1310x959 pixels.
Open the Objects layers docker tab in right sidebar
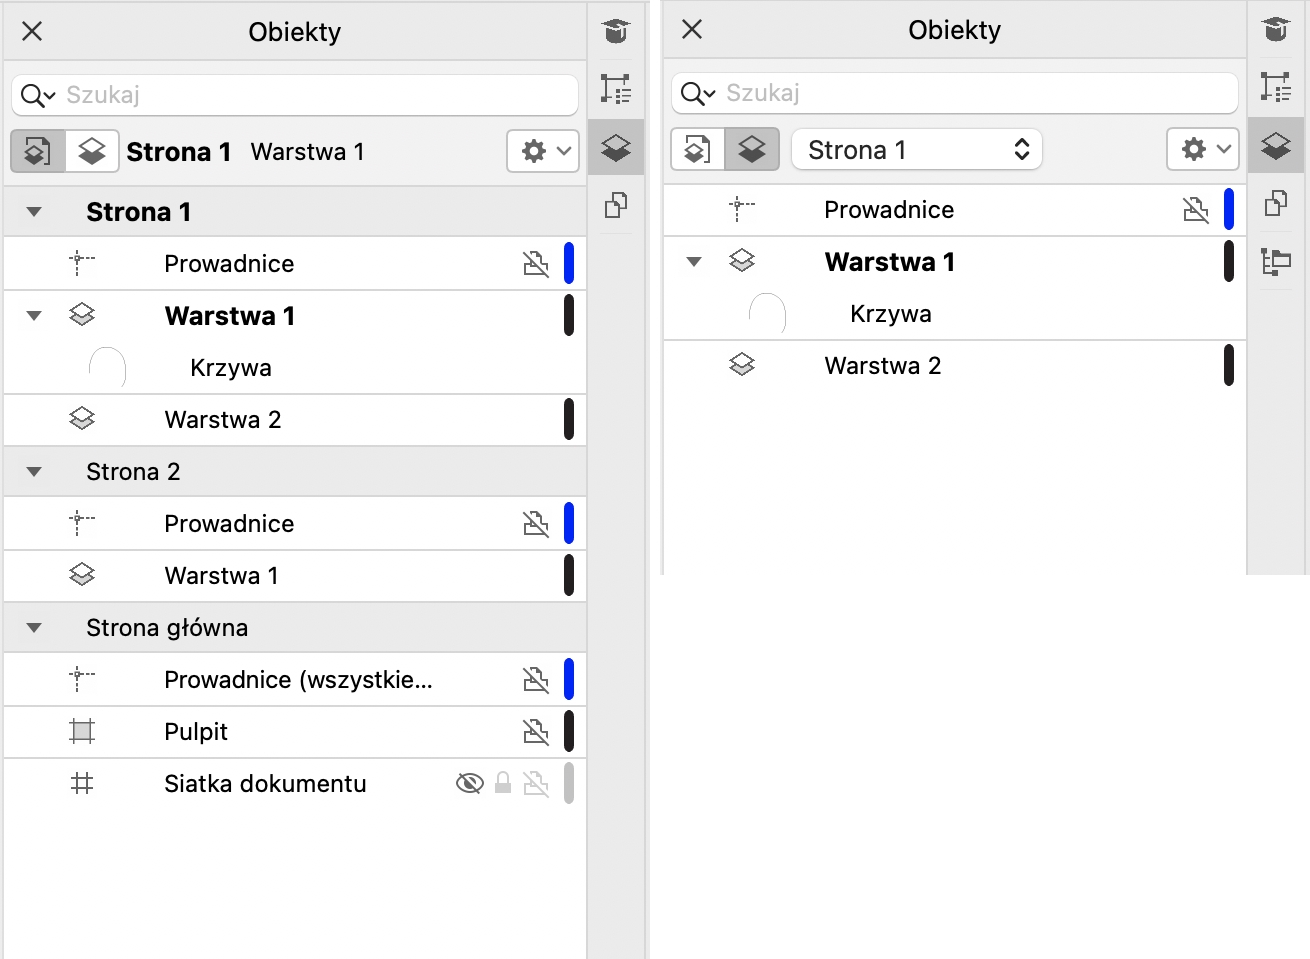[1276, 147]
